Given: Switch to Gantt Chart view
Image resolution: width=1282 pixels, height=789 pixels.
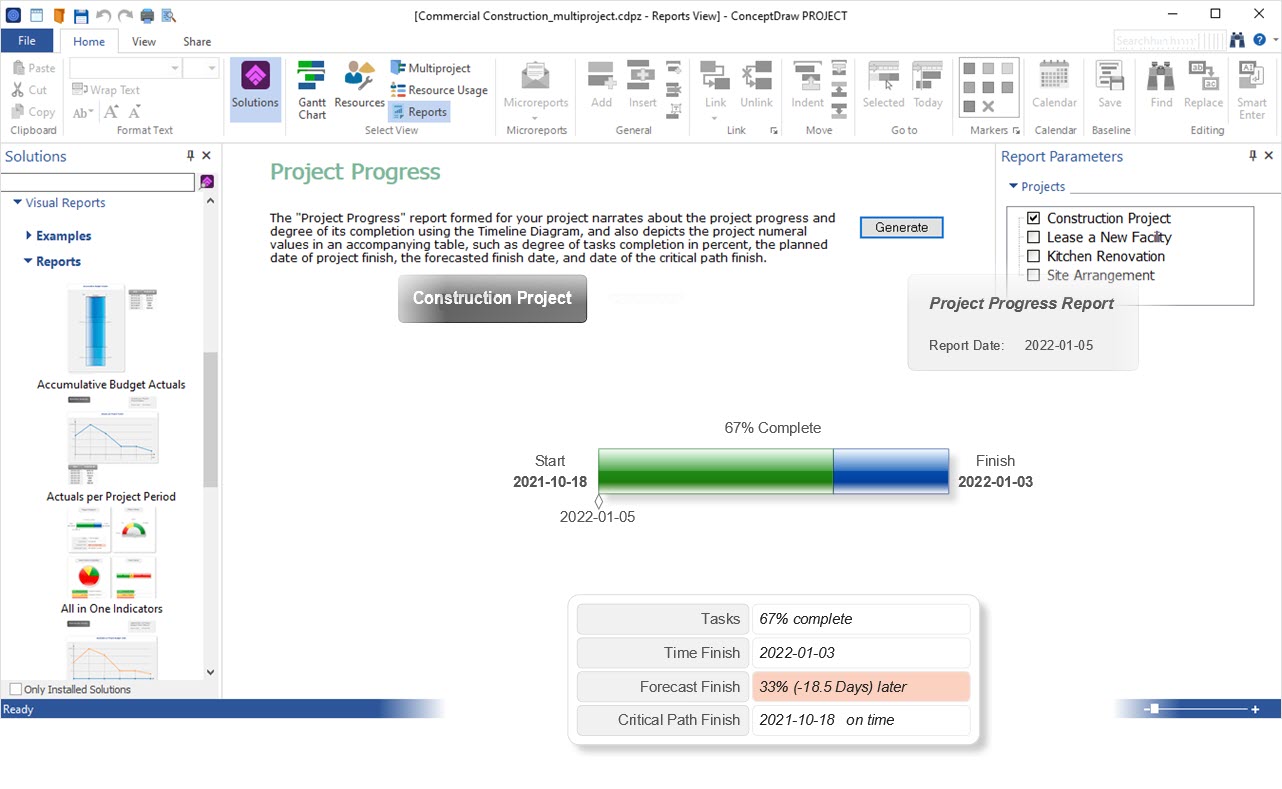Looking at the screenshot, I should [312, 90].
